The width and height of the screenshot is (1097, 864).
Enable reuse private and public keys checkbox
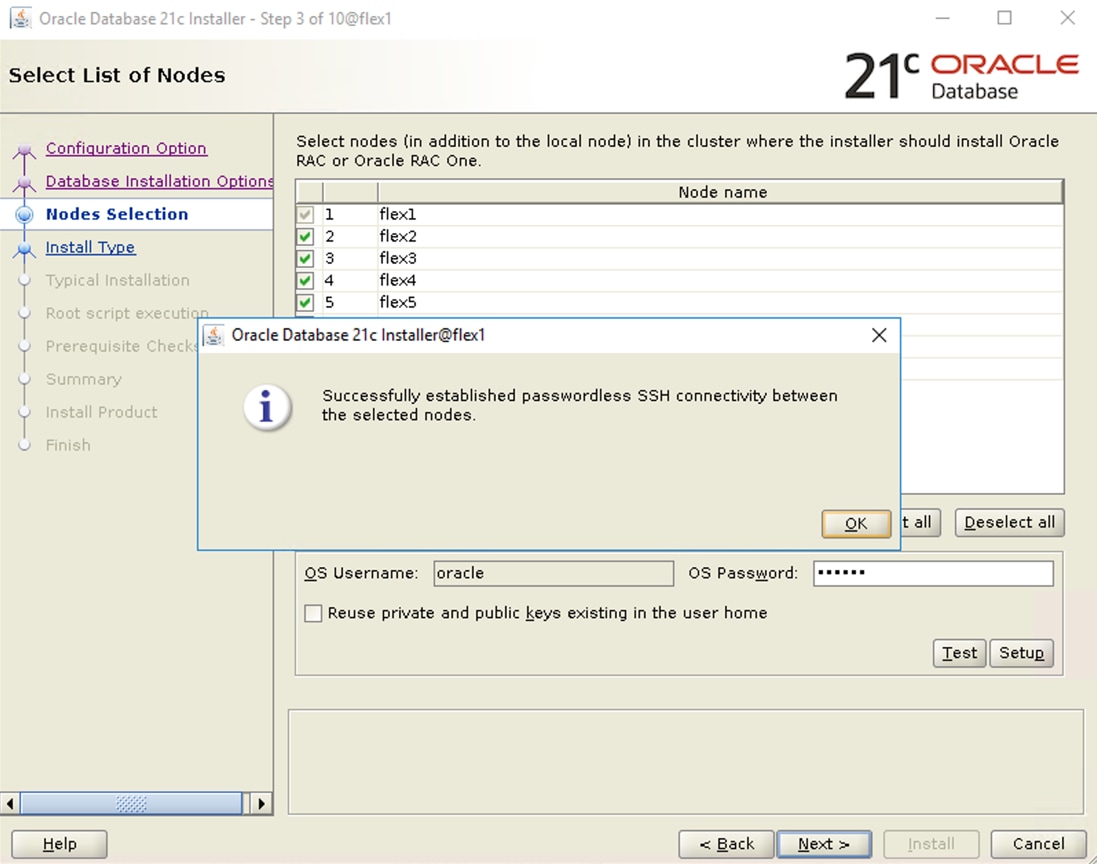pyautogui.click(x=313, y=614)
